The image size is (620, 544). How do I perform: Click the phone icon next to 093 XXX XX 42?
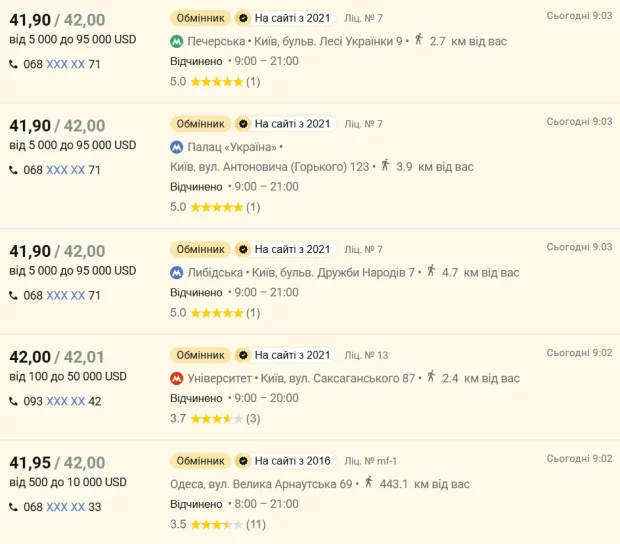pos(13,401)
